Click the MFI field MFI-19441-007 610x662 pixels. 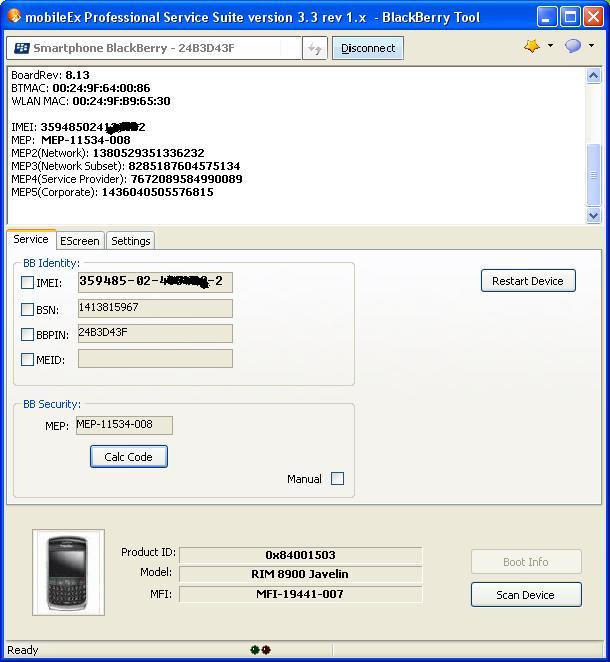(x=301, y=594)
